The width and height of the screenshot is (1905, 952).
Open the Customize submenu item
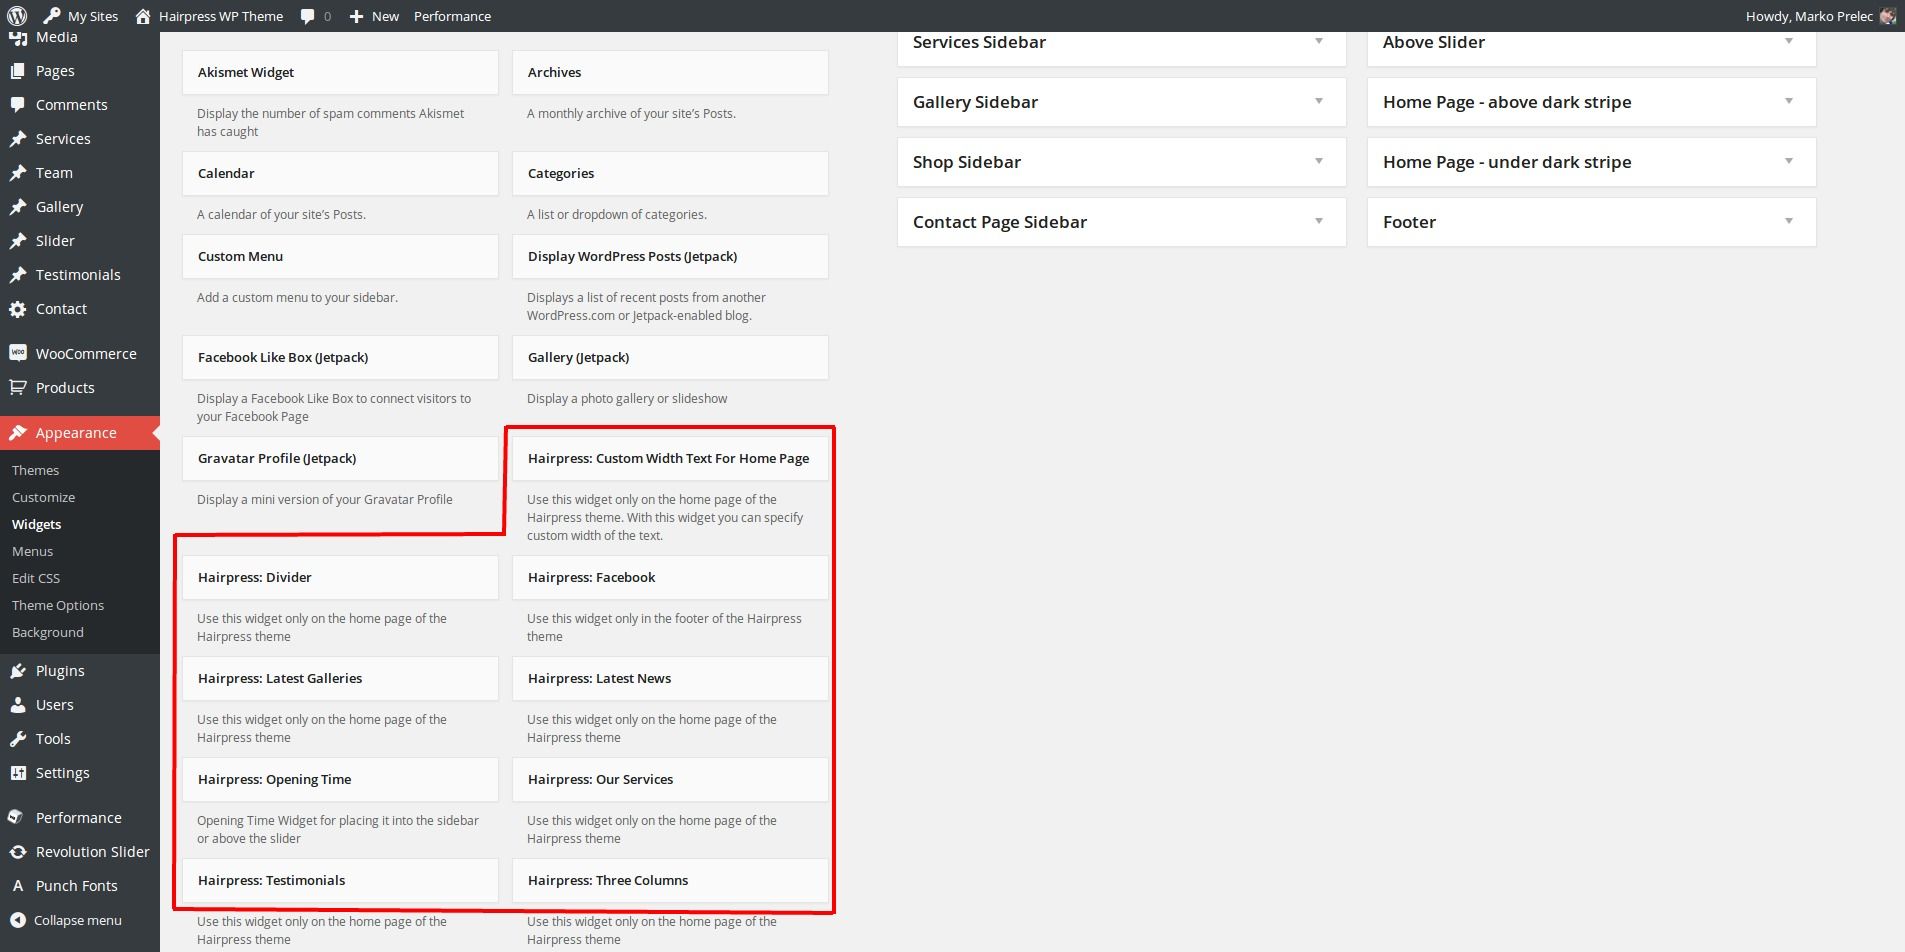[44, 497]
